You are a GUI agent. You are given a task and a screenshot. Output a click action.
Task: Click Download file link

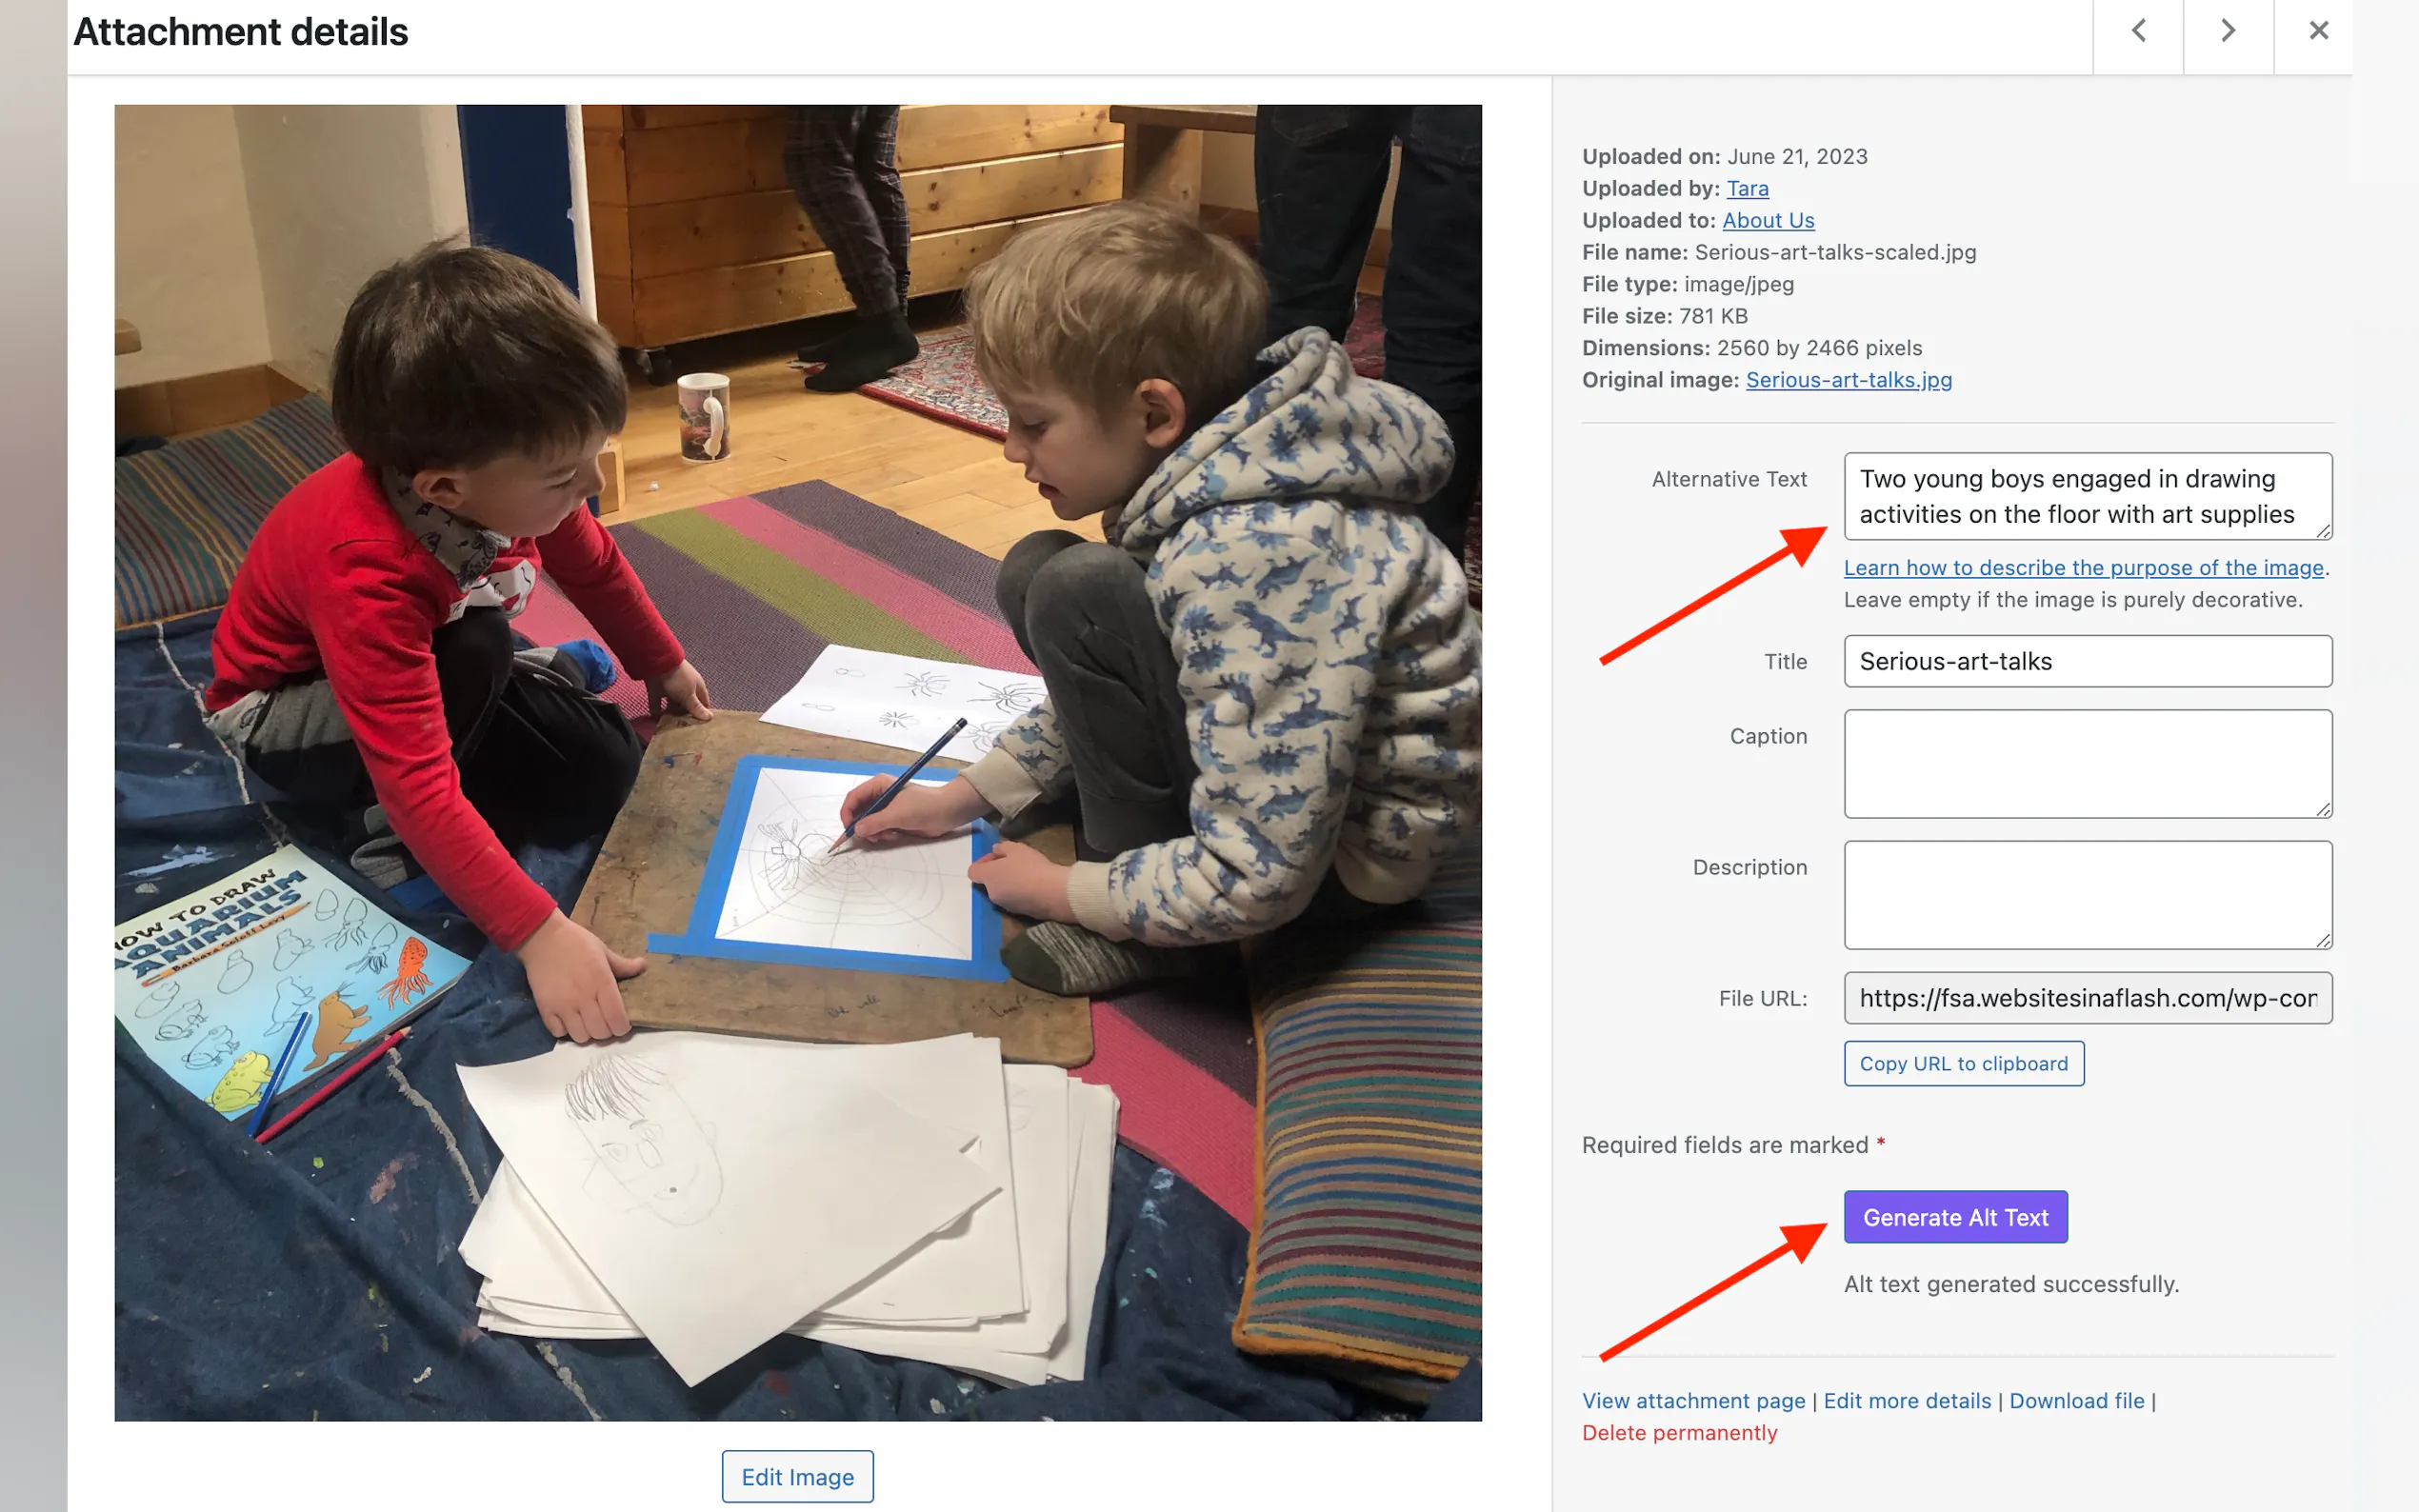pyautogui.click(x=2076, y=1401)
